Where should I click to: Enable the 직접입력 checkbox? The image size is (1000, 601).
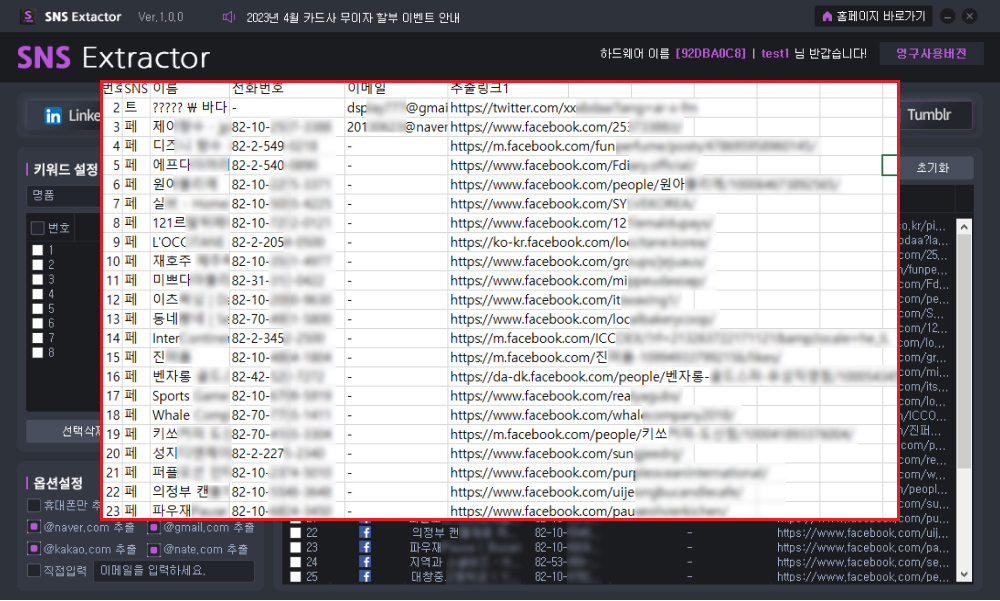pyautogui.click(x=34, y=570)
